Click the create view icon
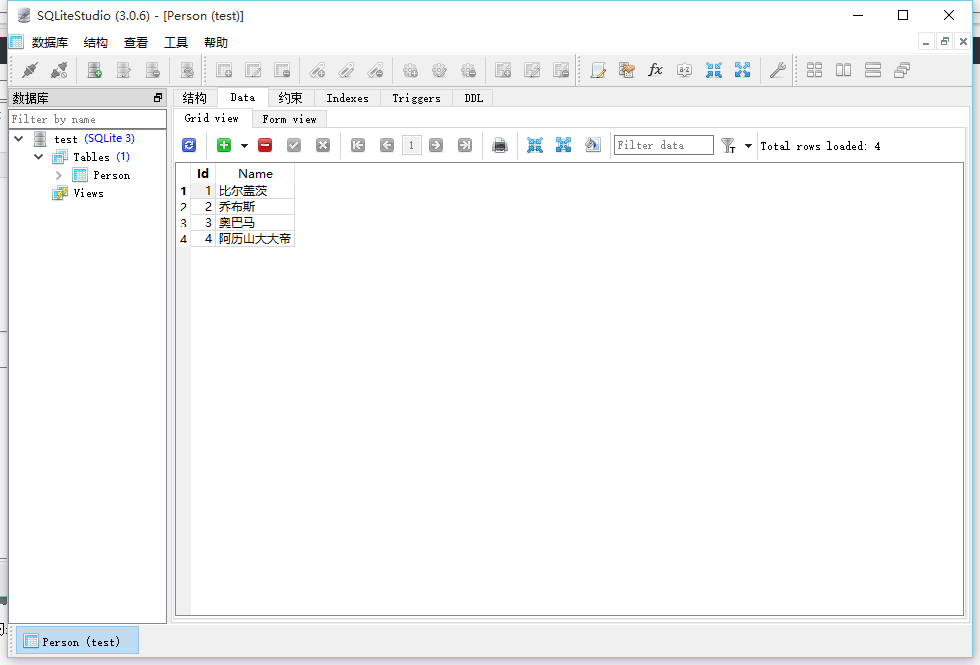The image size is (980, 665). tap(503, 70)
